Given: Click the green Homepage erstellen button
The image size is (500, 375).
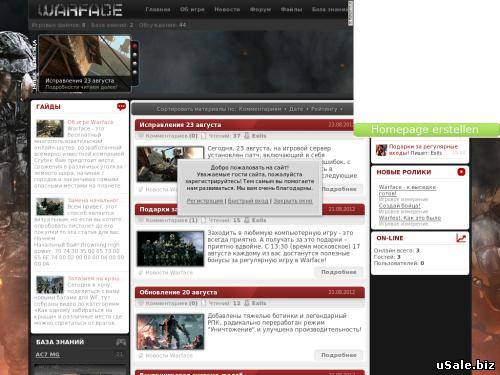Looking at the screenshot, I should [x=427, y=130].
